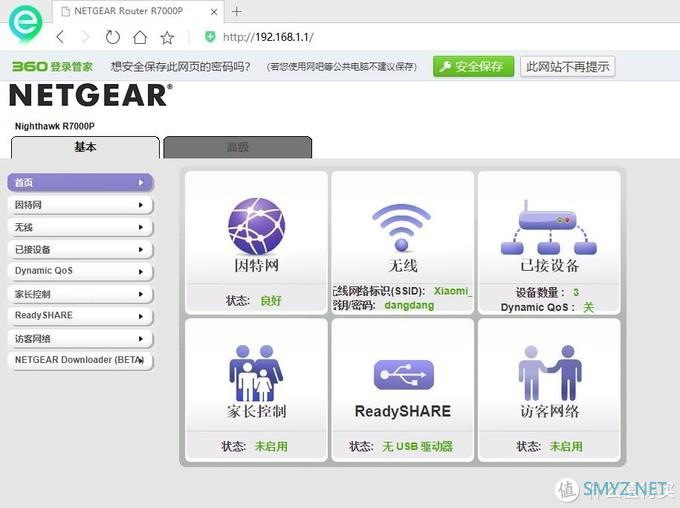Open 家长控制 in the sidebar menu
Viewport: 680px width, 508px height.
pos(81,294)
